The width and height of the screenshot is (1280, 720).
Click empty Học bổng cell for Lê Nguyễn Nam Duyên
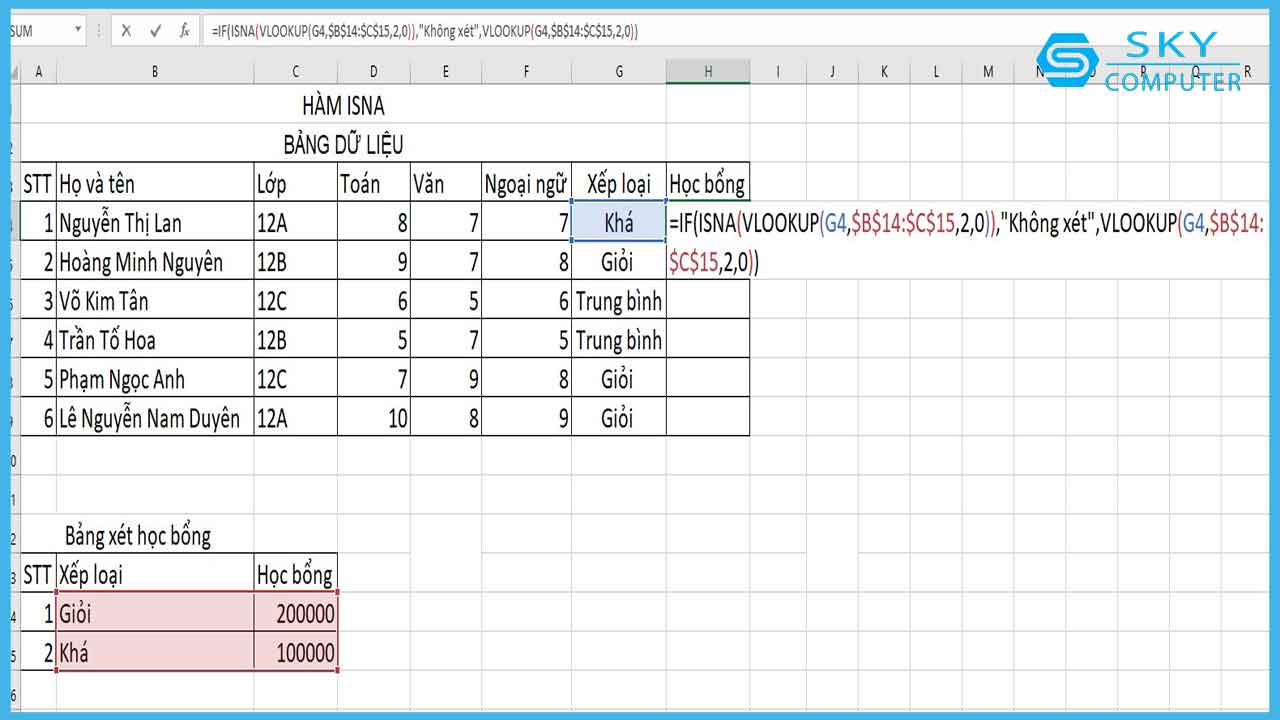[707, 418]
